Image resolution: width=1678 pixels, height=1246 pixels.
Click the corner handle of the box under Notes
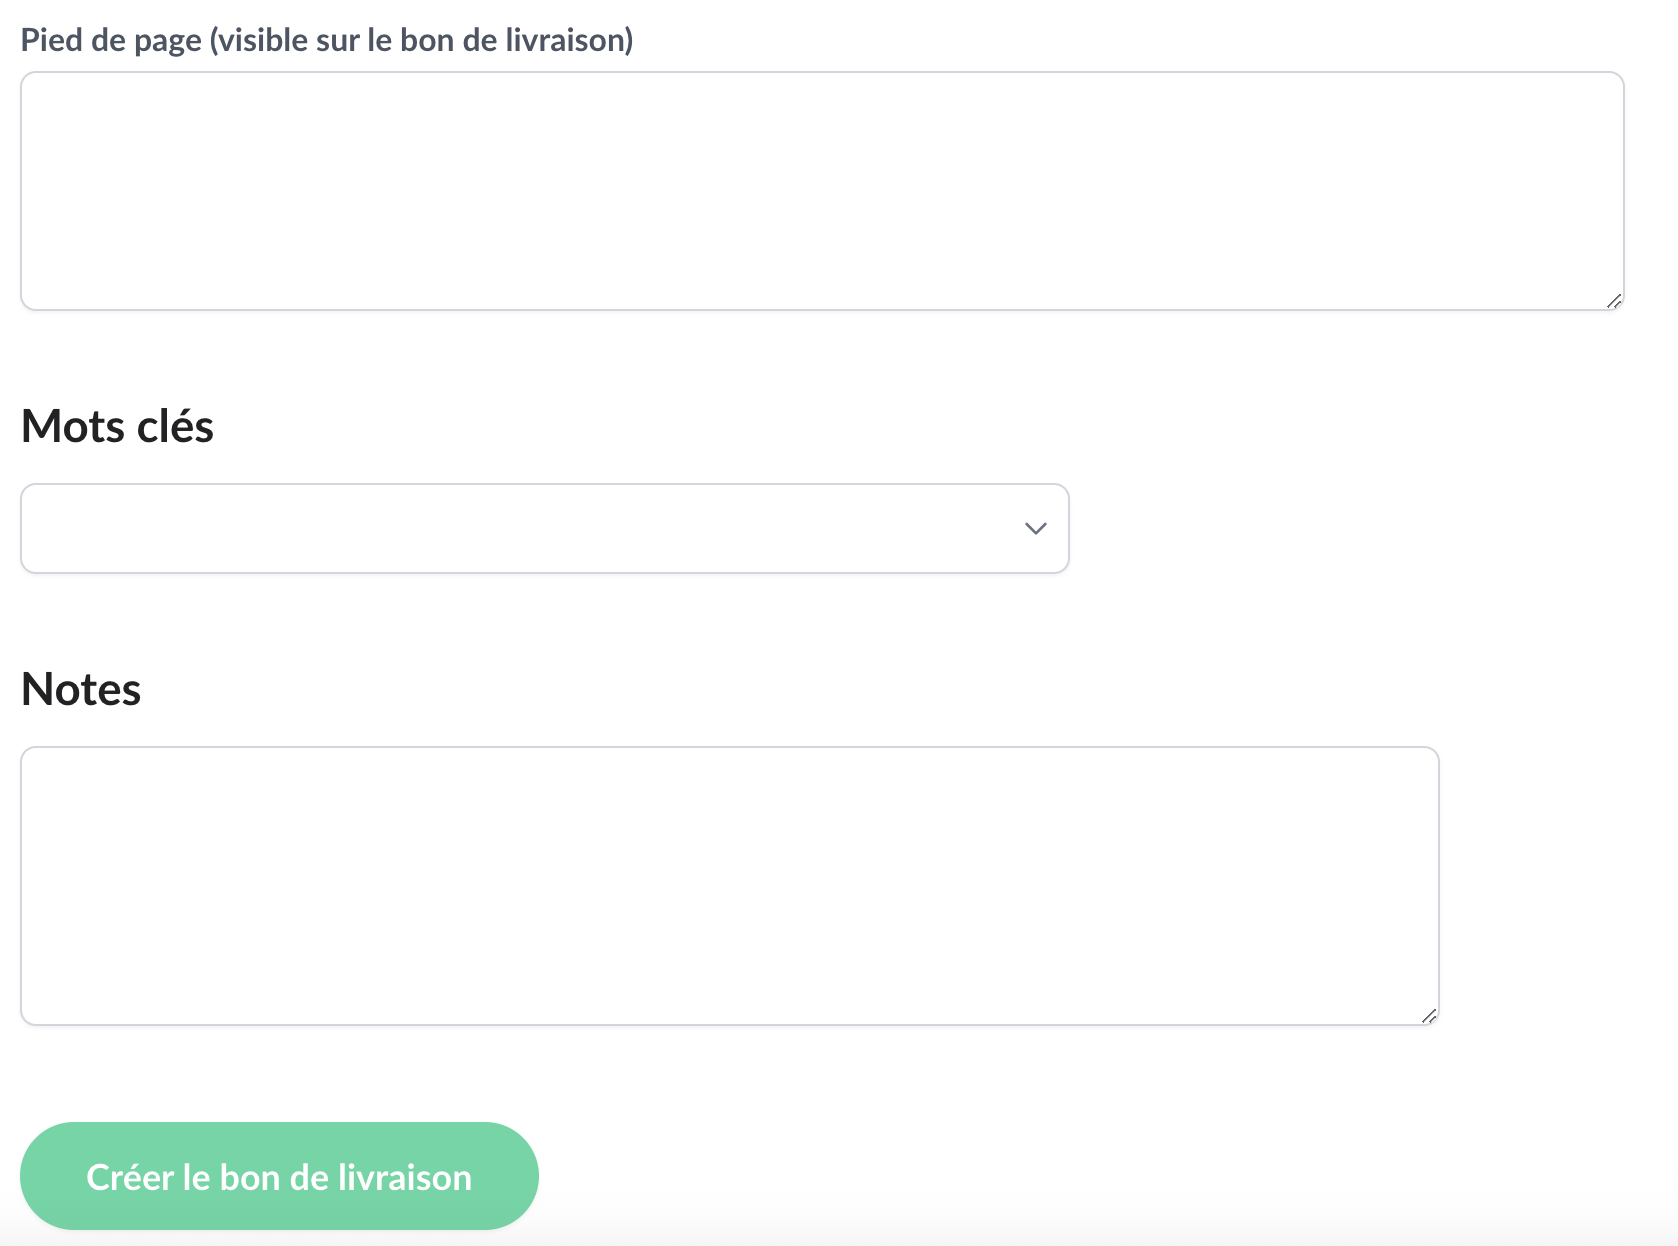coord(1429,1016)
